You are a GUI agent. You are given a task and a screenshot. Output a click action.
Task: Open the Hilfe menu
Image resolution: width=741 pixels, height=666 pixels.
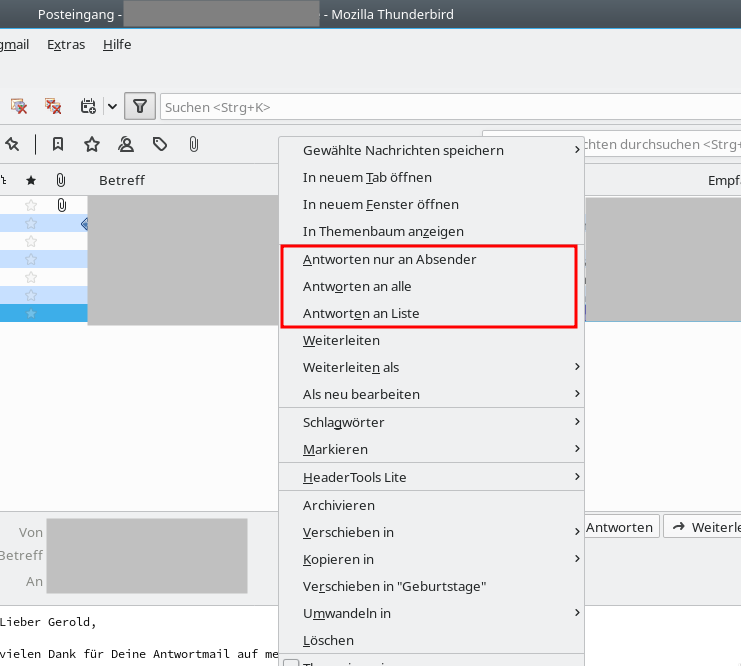click(x=117, y=44)
